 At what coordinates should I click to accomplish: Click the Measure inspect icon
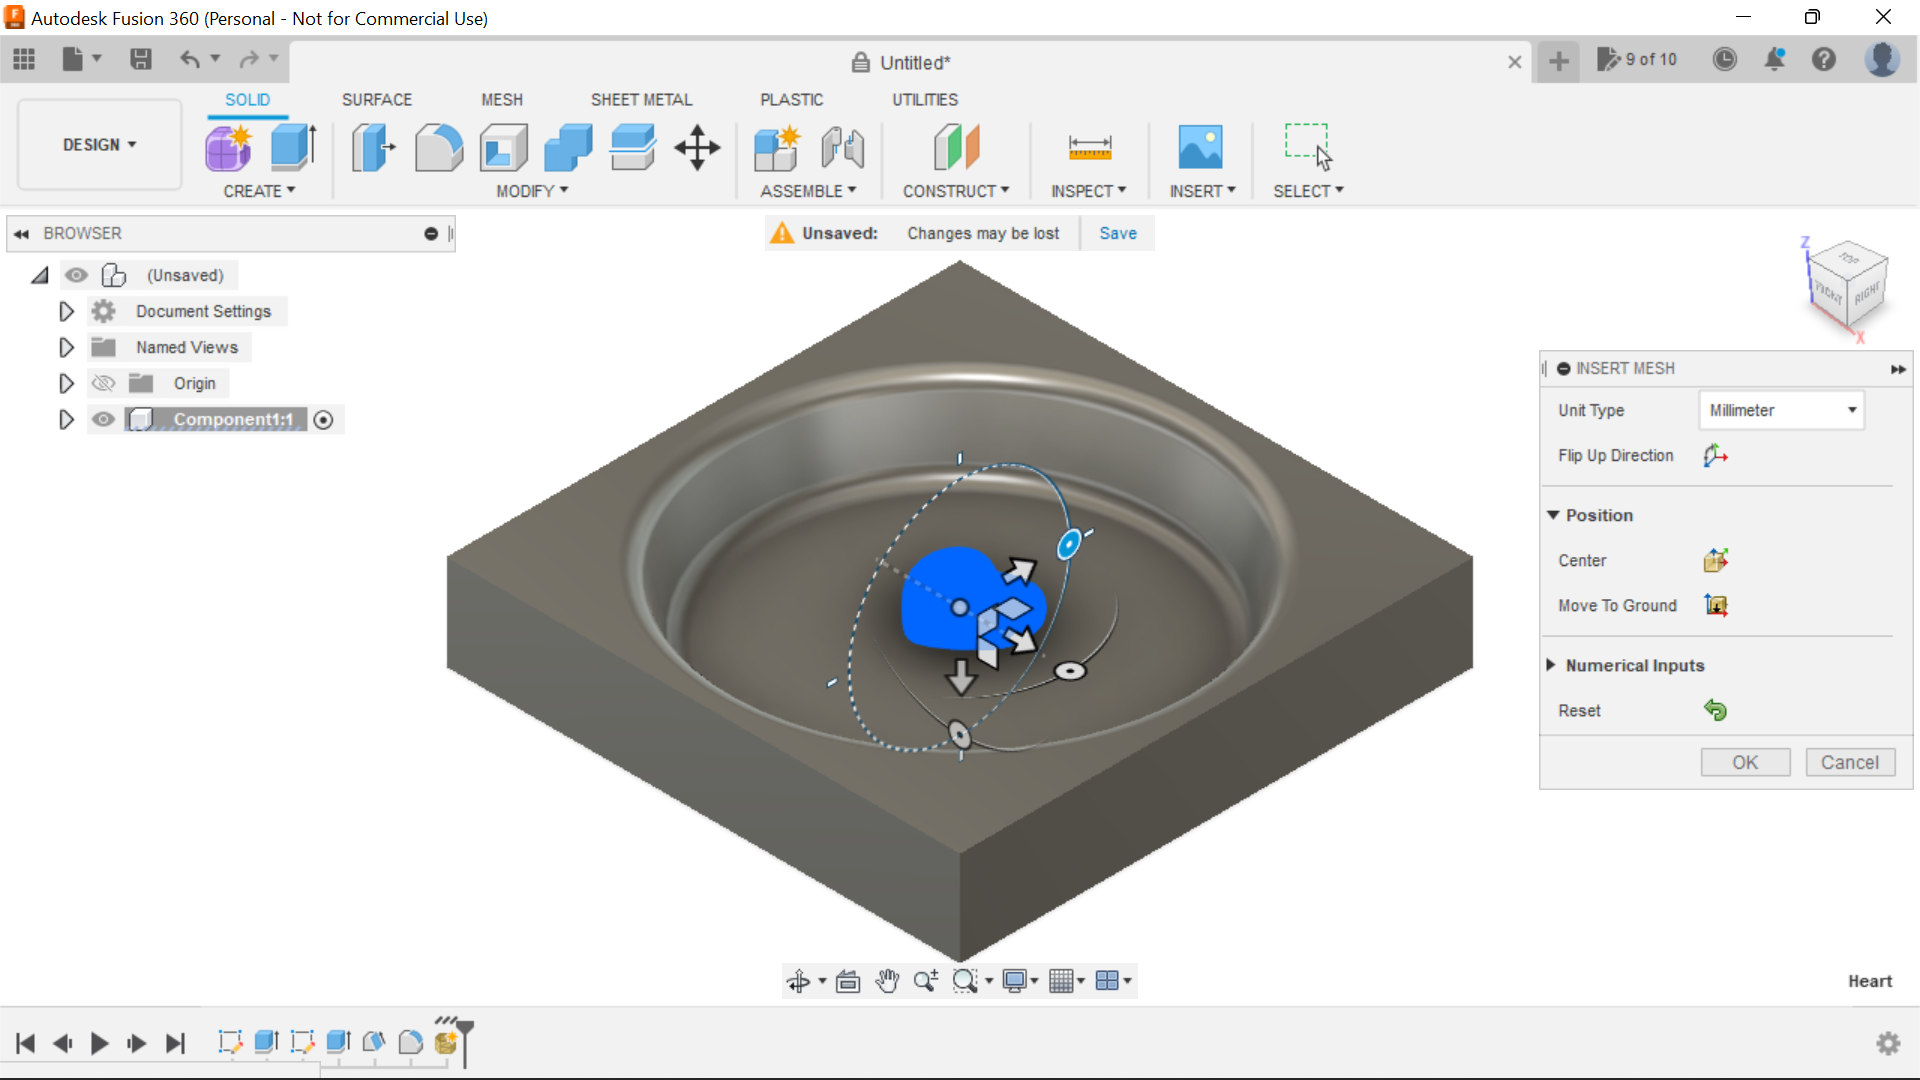click(x=1089, y=147)
